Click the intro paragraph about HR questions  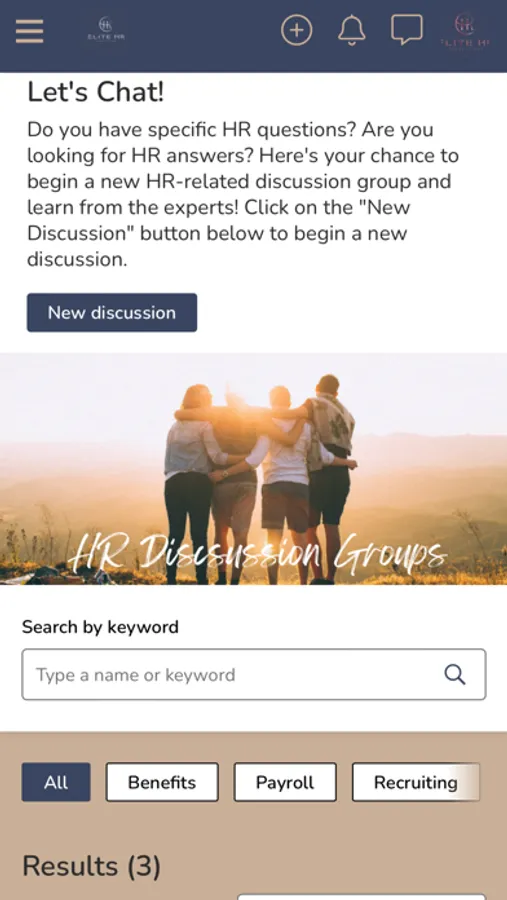[243, 194]
